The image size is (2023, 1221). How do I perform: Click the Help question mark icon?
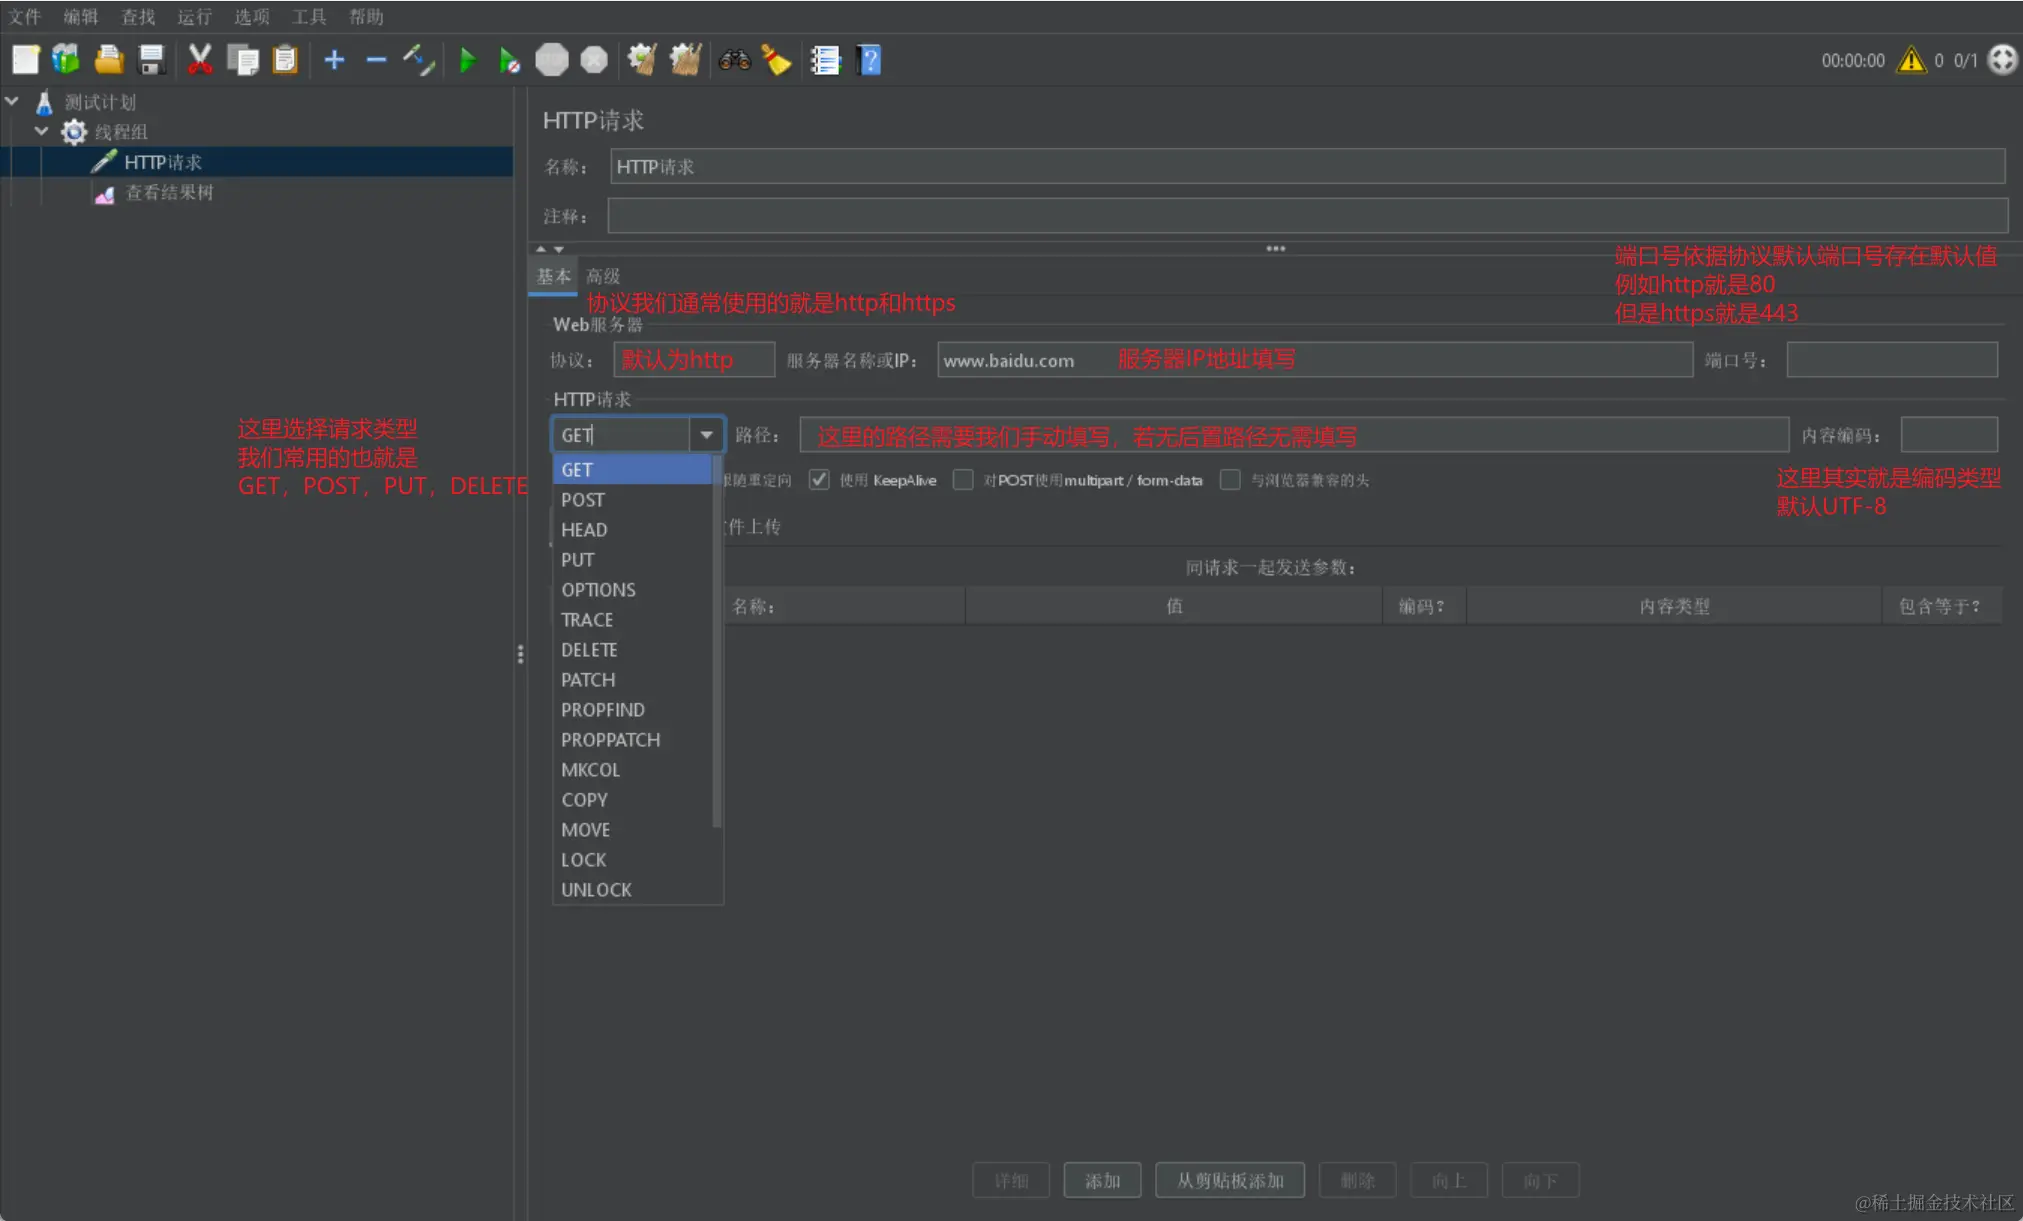(869, 61)
